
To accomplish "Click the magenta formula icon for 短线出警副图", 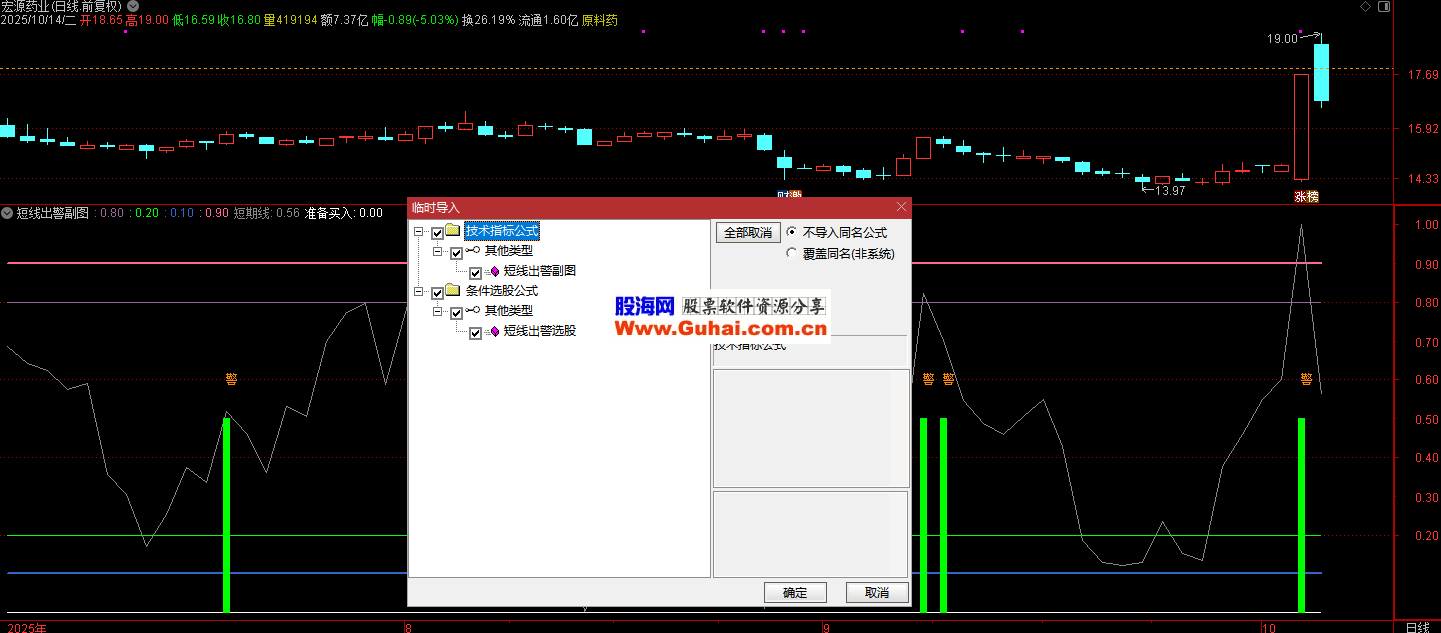I will click(x=493, y=271).
